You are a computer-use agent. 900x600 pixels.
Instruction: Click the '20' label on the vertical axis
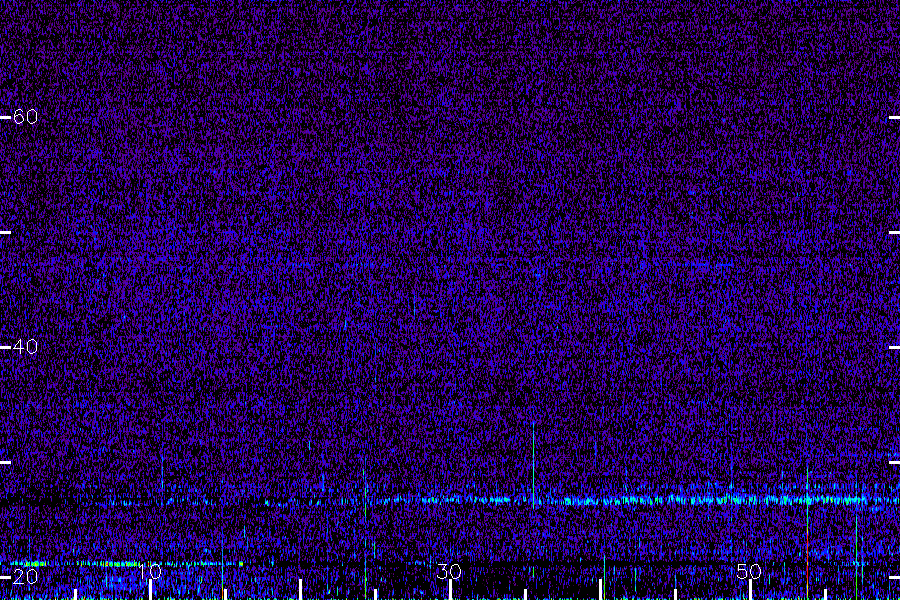coord(25,577)
